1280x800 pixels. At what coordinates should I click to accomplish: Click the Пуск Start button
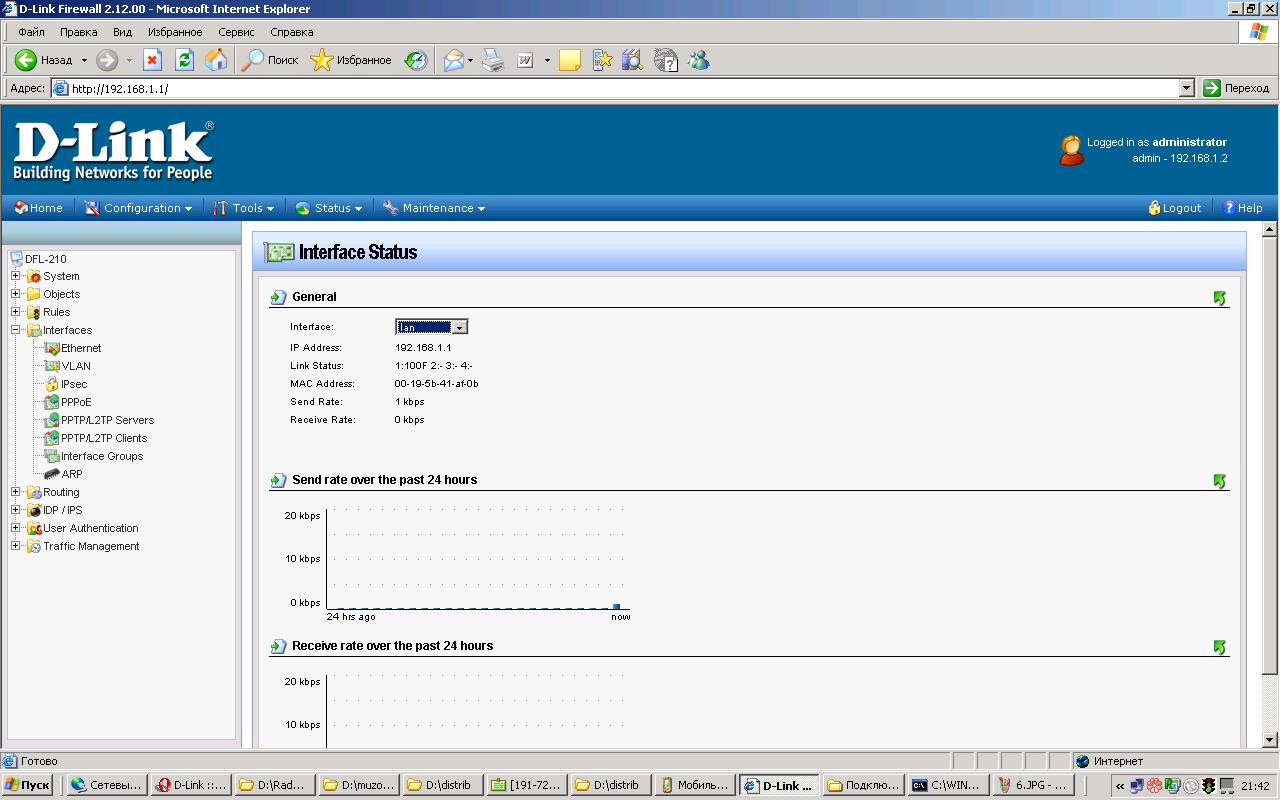(x=28, y=785)
